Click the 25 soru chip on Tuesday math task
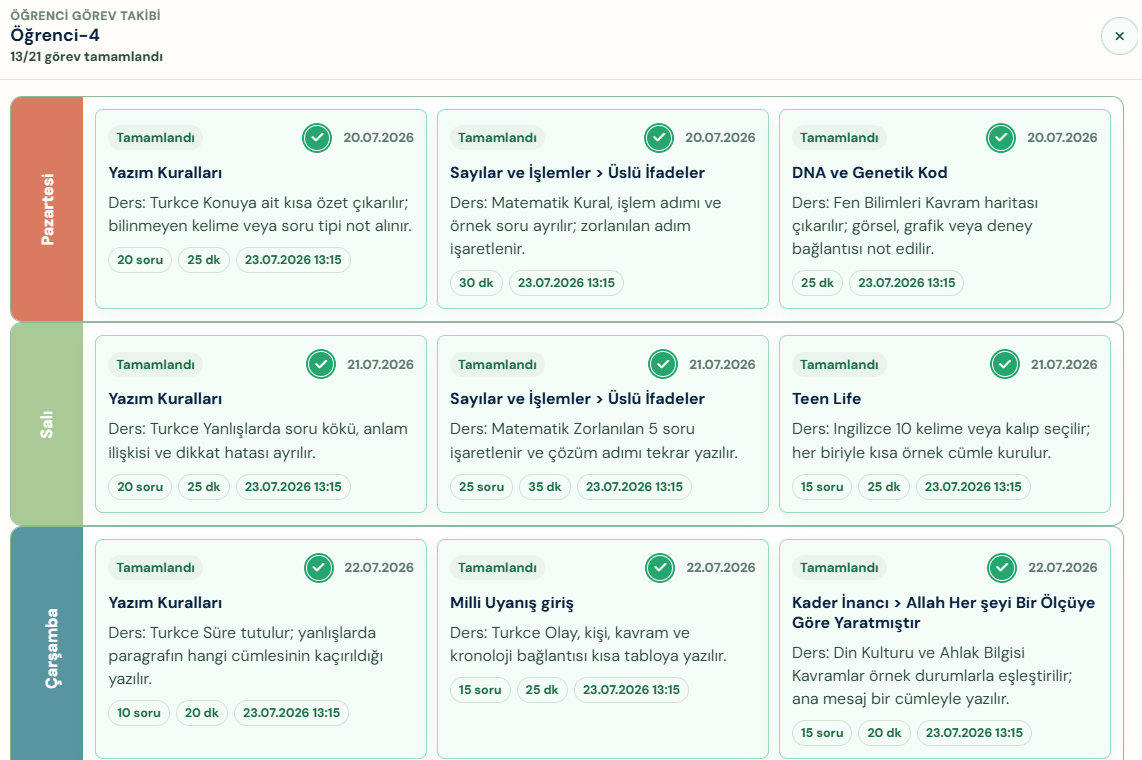Viewport: 1142px width, 760px height. [481, 487]
